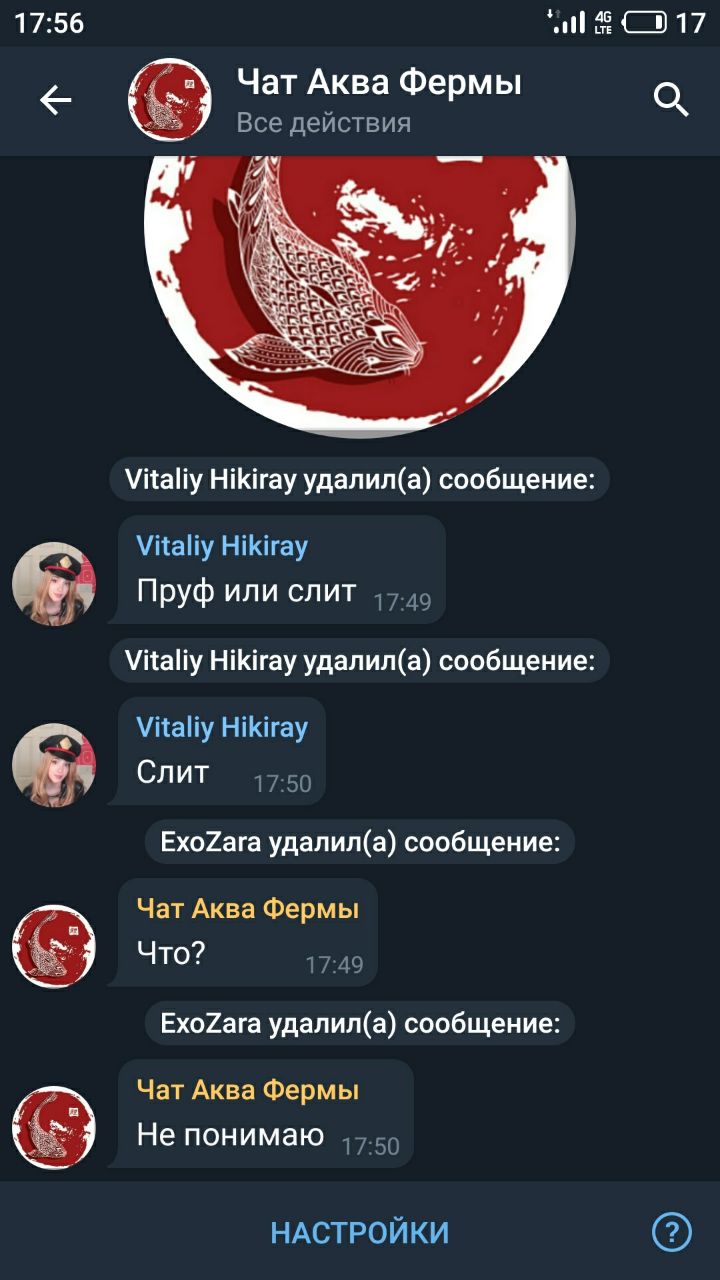Tap channel avatar beside 'Что?' message

54,946
